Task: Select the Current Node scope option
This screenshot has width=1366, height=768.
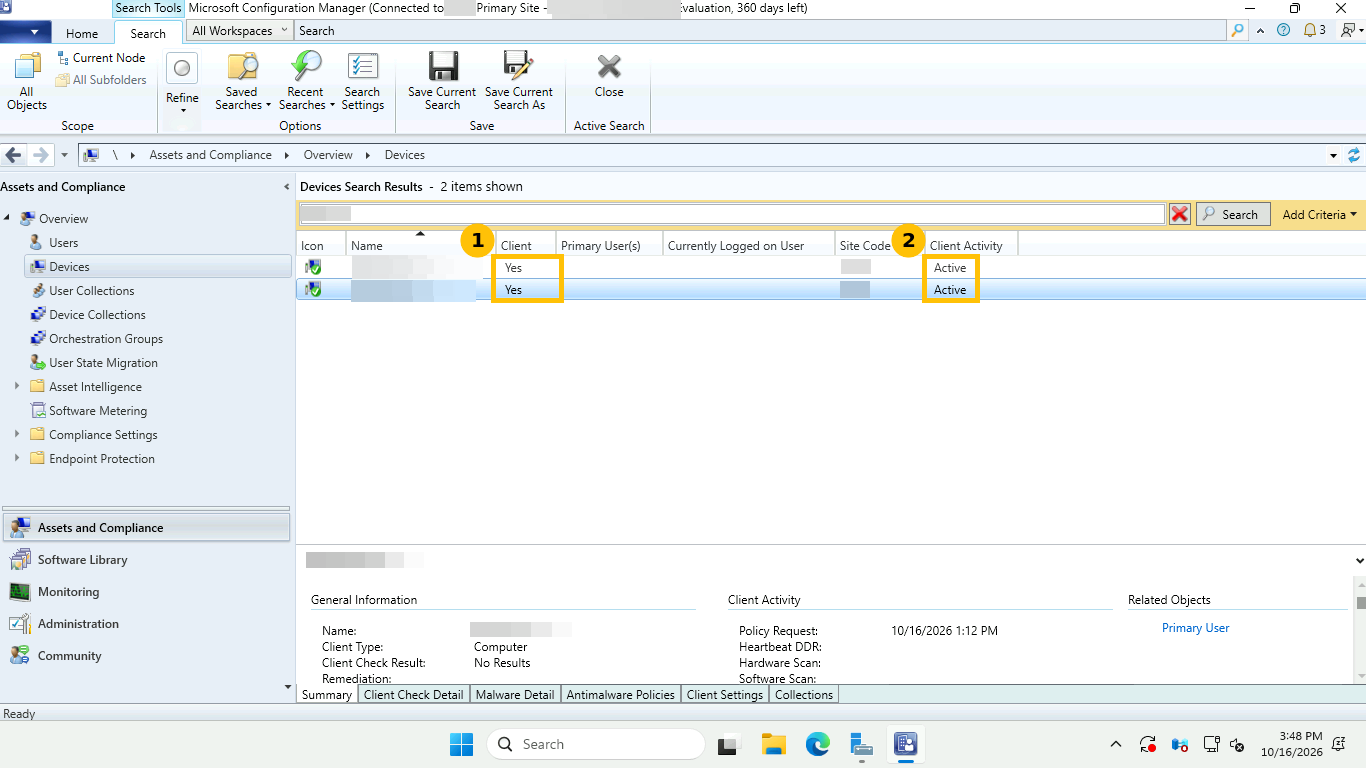Action: click(x=101, y=58)
